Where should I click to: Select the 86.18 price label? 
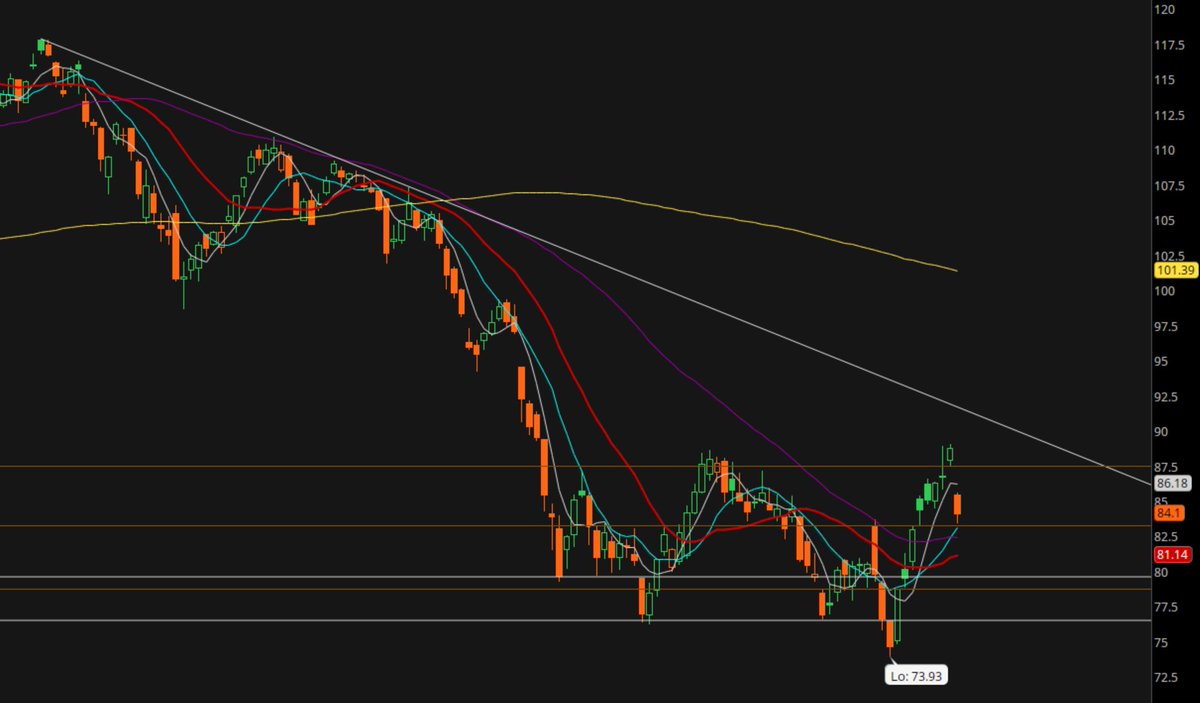[1170, 483]
